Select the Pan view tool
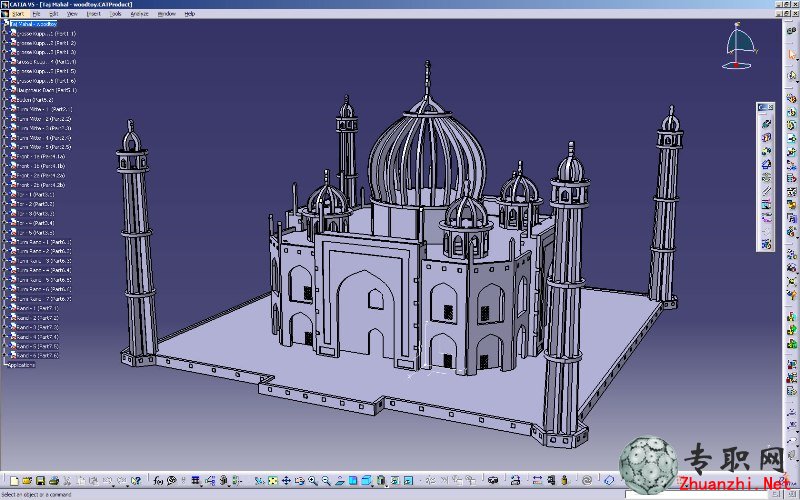 [x=286, y=481]
